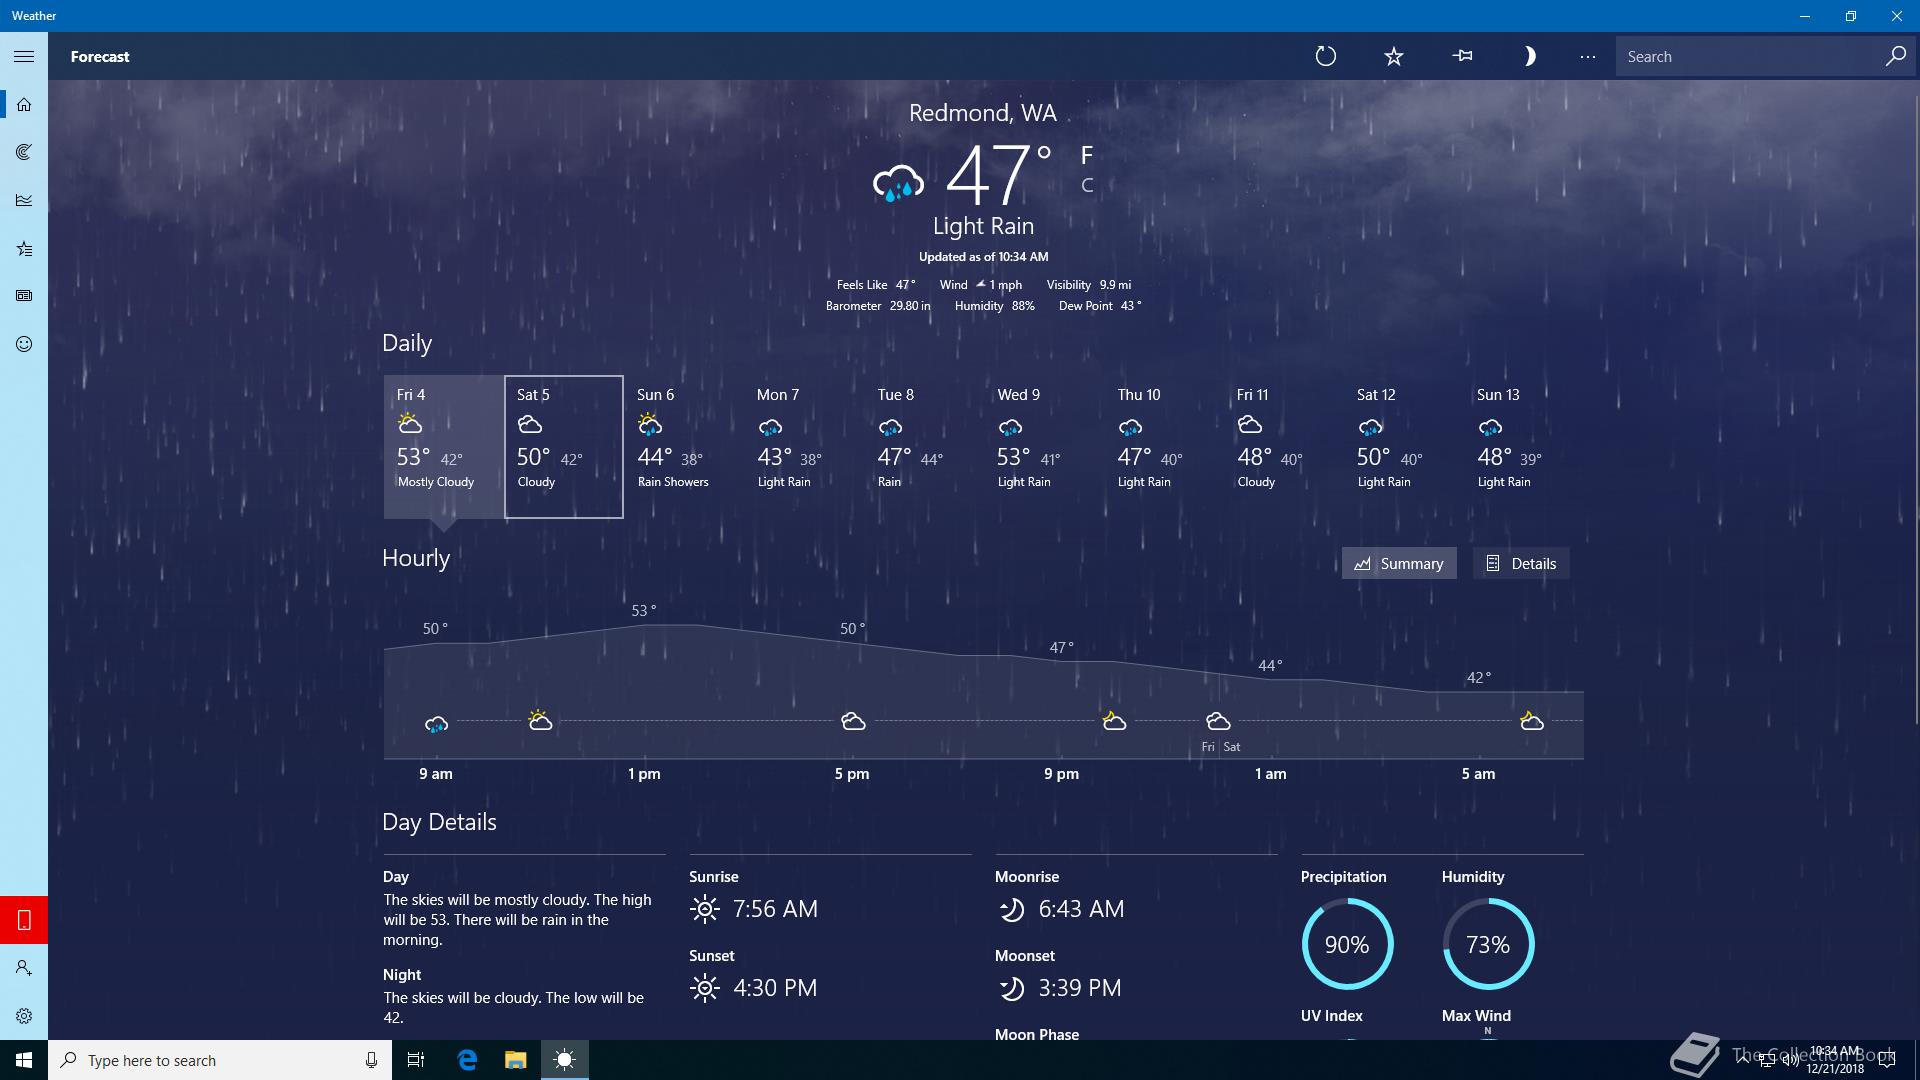Image resolution: width=1920 pixels, height=1080 pixels.
Task: Pin location to Start with pin icon
Action: pos(1462,56)
